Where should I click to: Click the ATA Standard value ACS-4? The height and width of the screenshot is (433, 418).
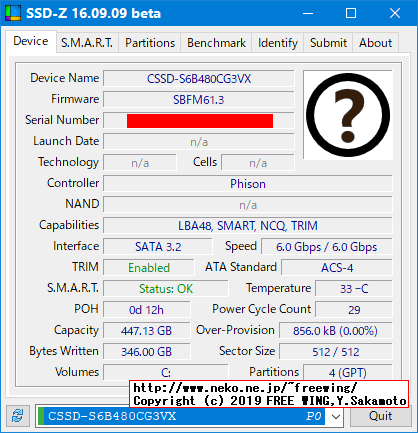pos(337,268)
